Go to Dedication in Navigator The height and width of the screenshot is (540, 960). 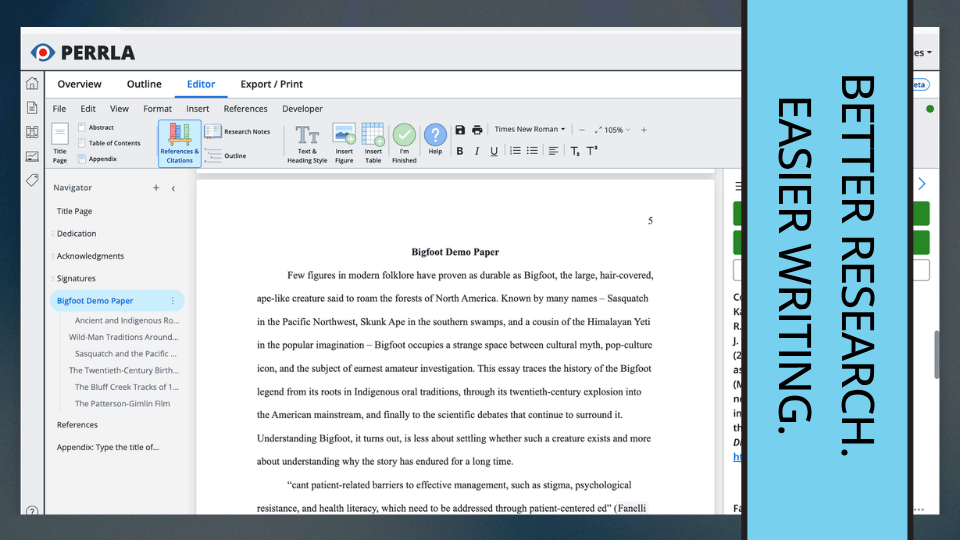tap(77, 234)
